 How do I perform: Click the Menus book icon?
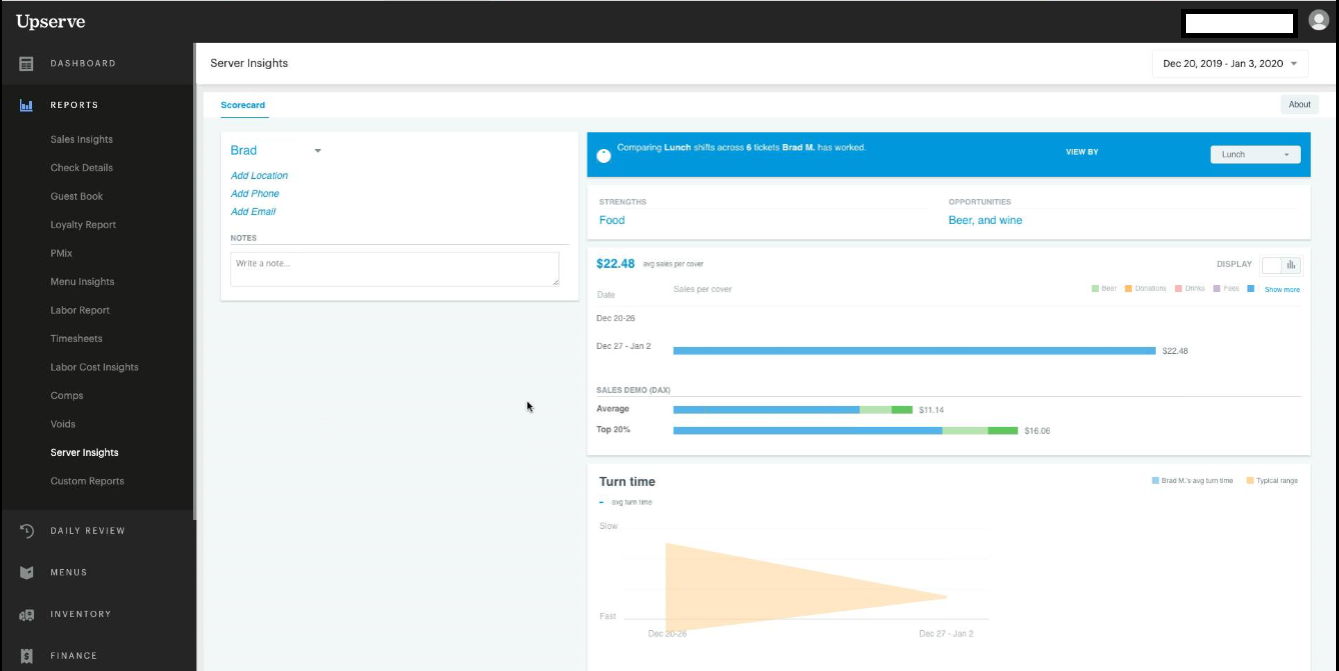27,573
